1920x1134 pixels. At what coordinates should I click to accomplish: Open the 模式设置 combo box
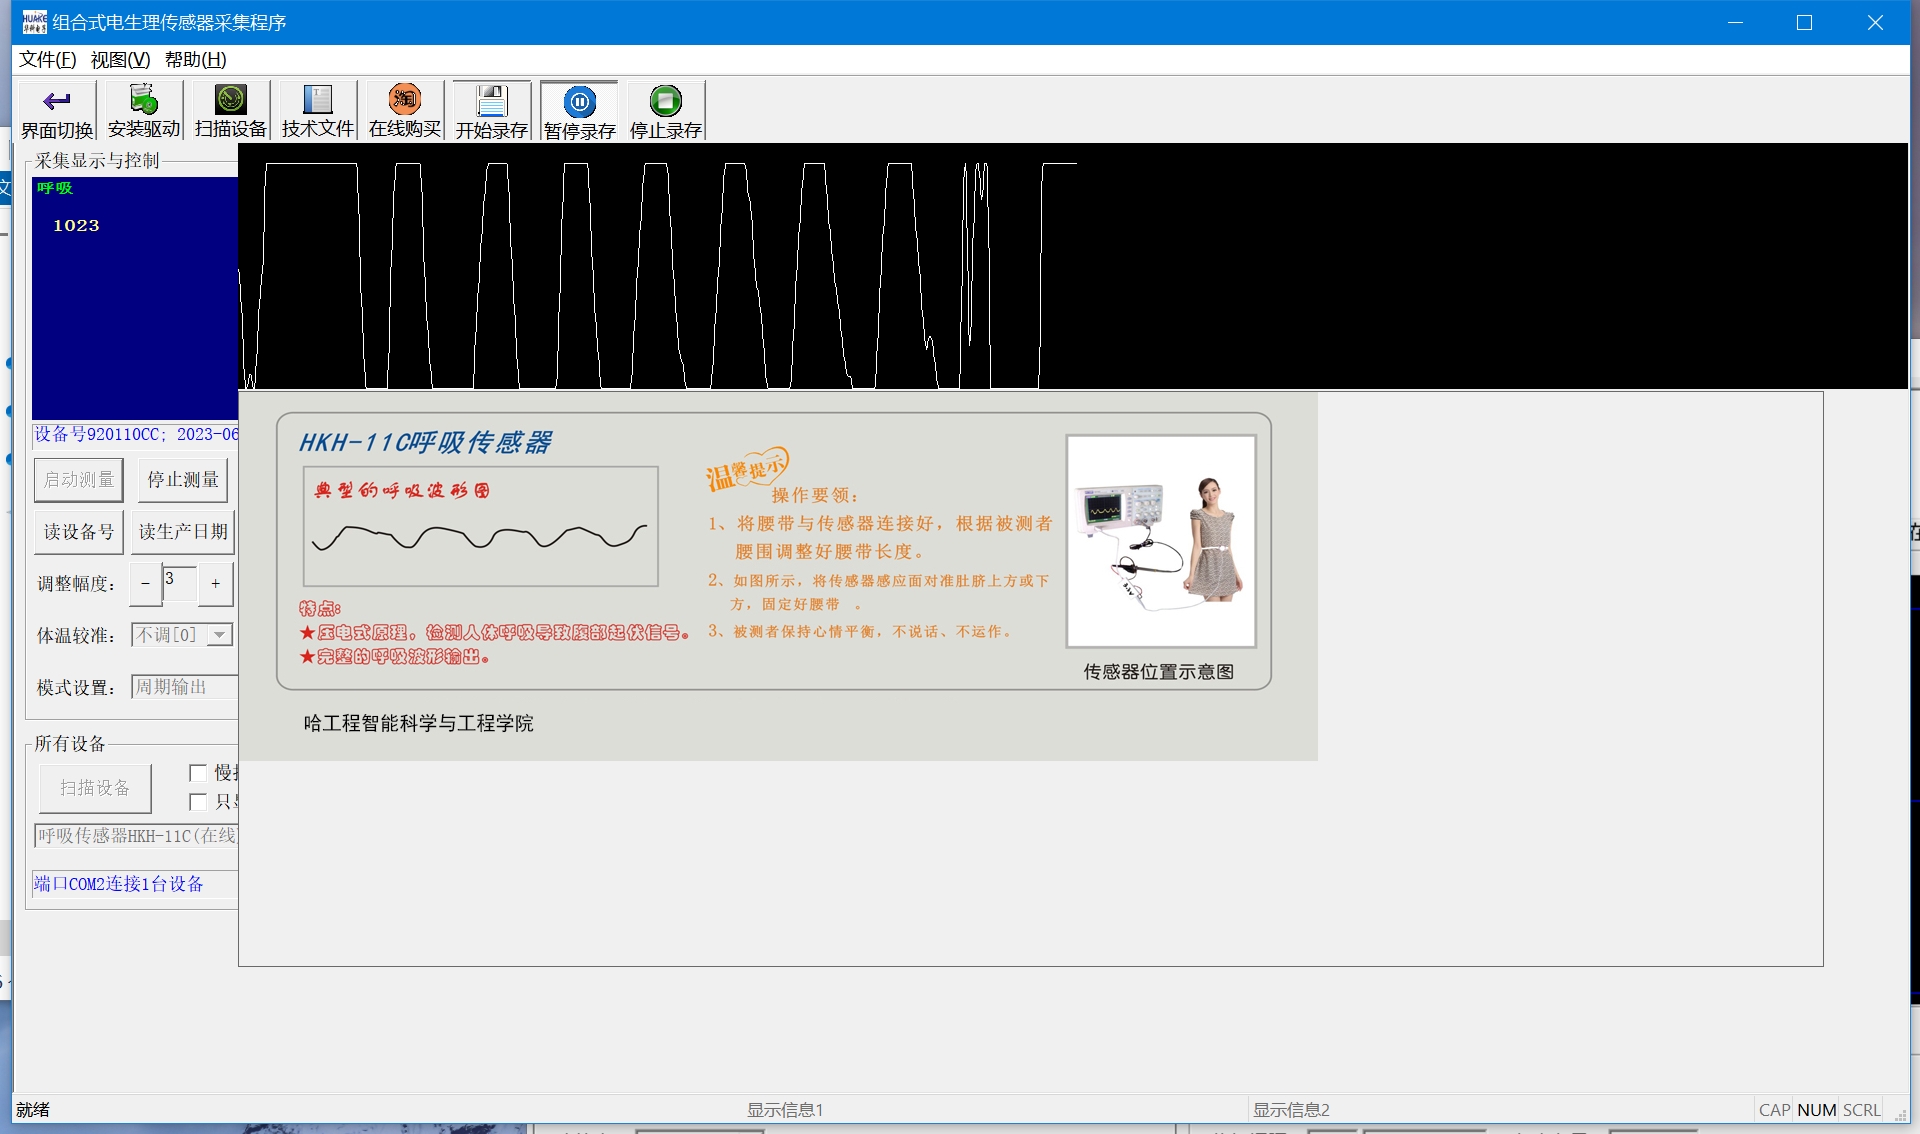pyautogui.click(x=185, y=687)
